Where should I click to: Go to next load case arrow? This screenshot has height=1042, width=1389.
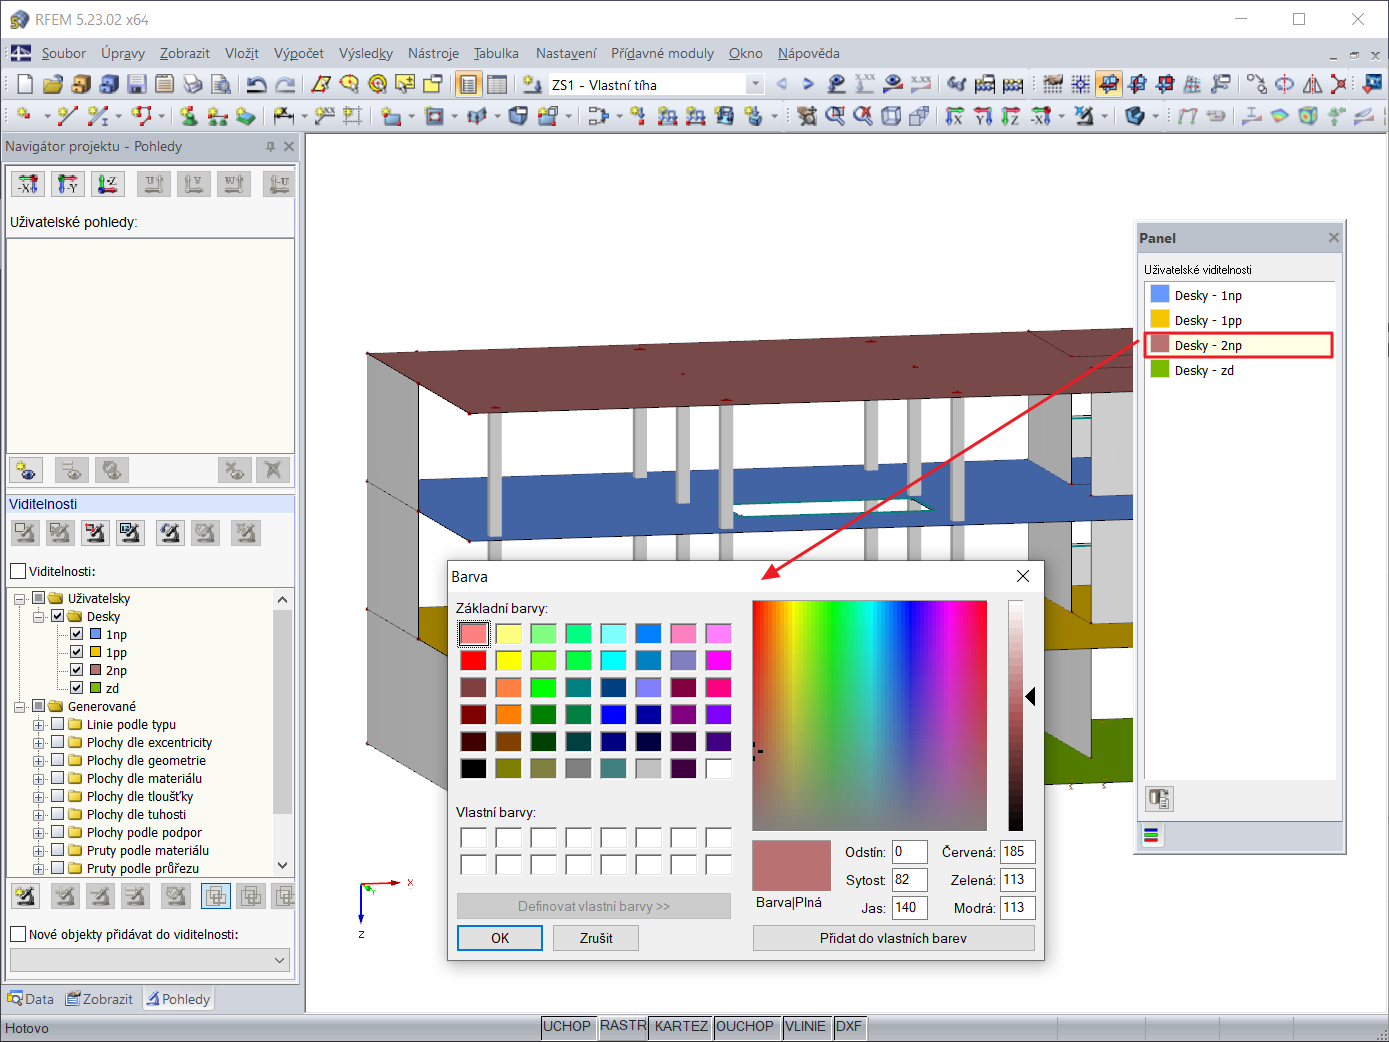coord(808,84)
